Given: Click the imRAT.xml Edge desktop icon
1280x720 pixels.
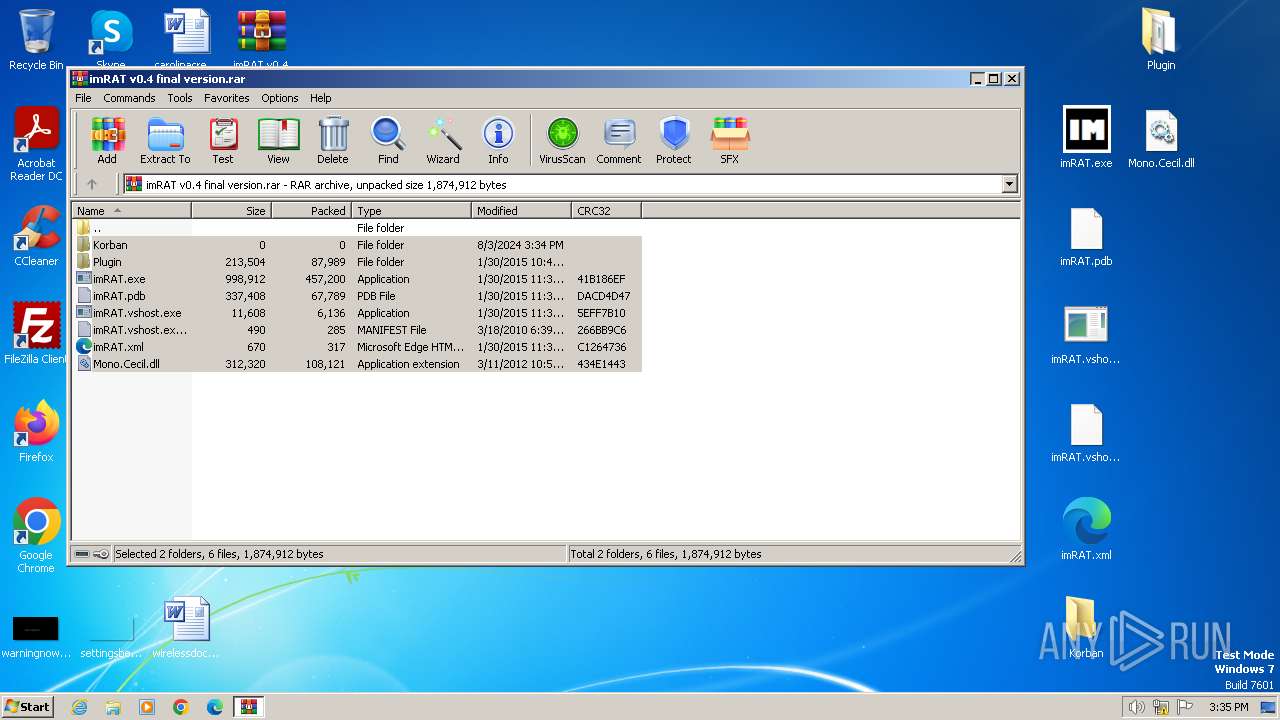Looking at the screenshot, I should pos(1086,529).
